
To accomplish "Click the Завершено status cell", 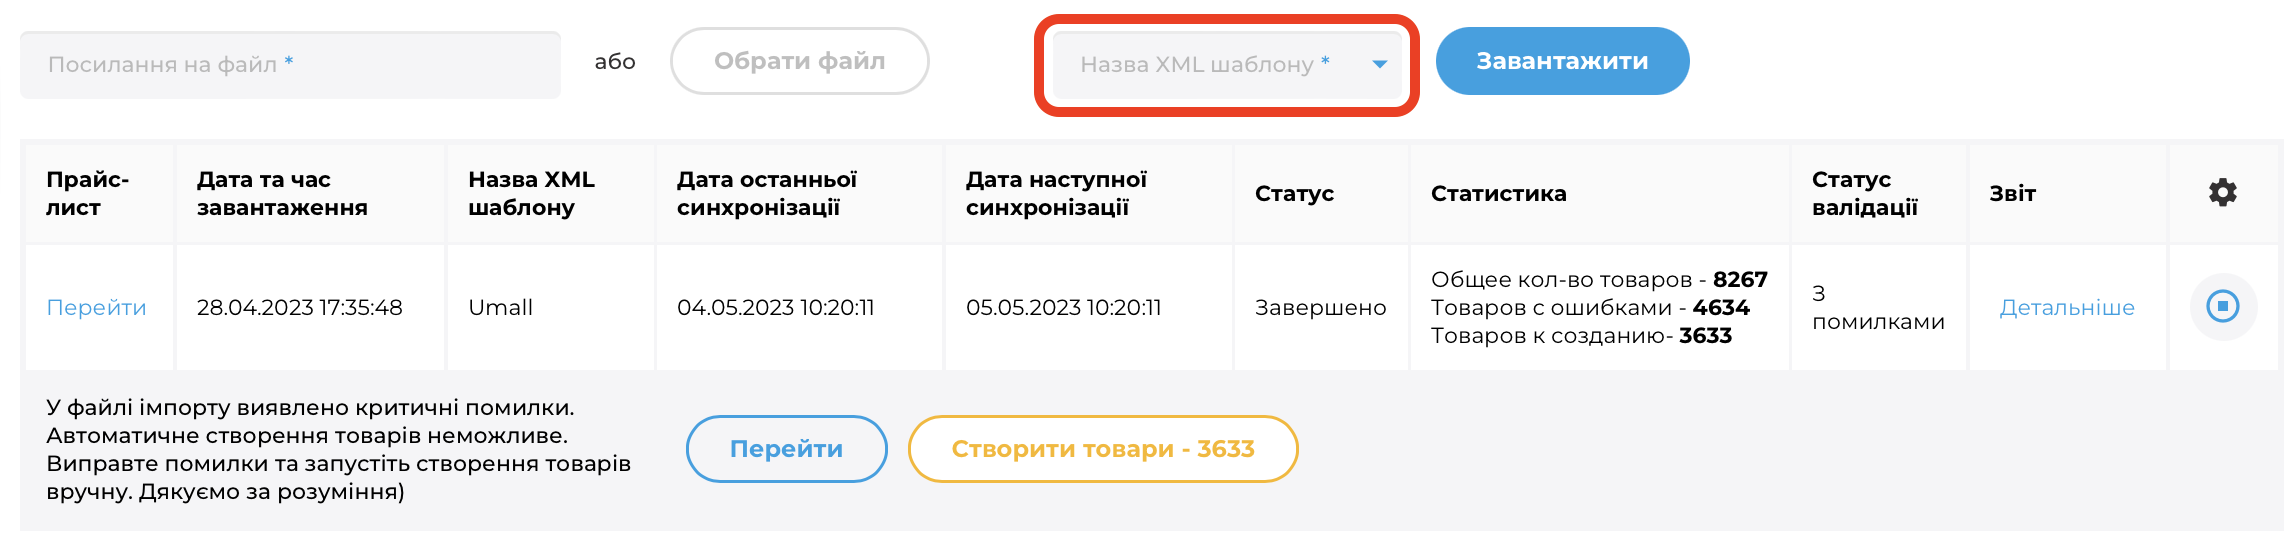I will tap(1321, 308).
